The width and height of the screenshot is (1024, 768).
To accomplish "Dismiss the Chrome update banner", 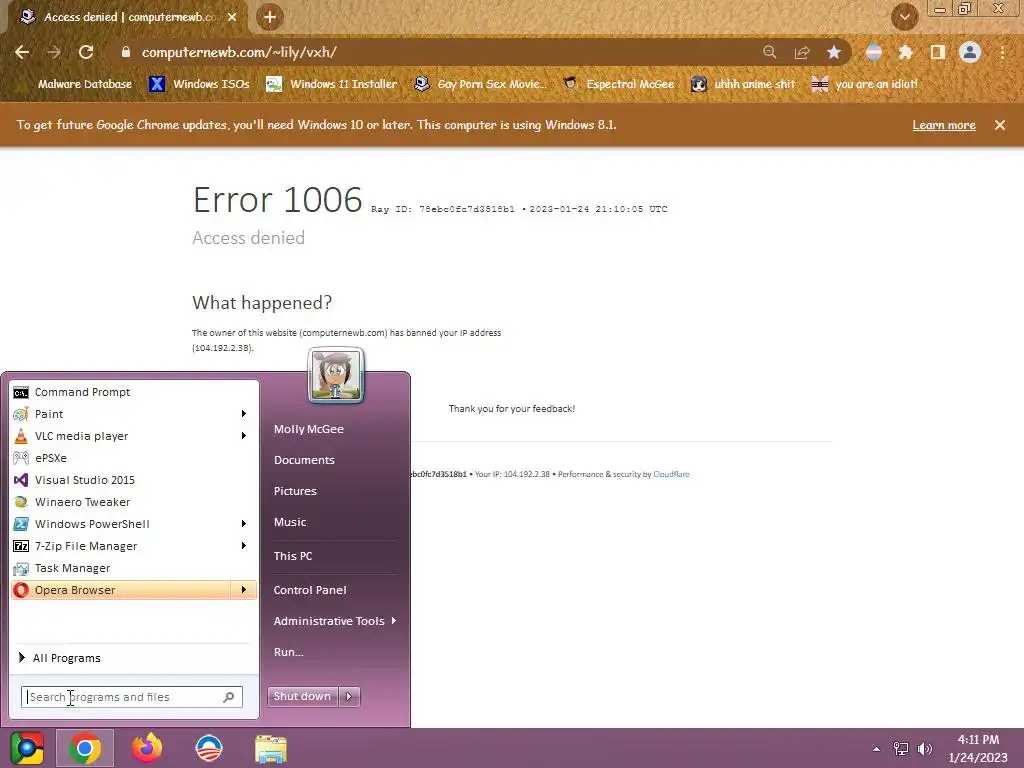I will coord(1000,125).
